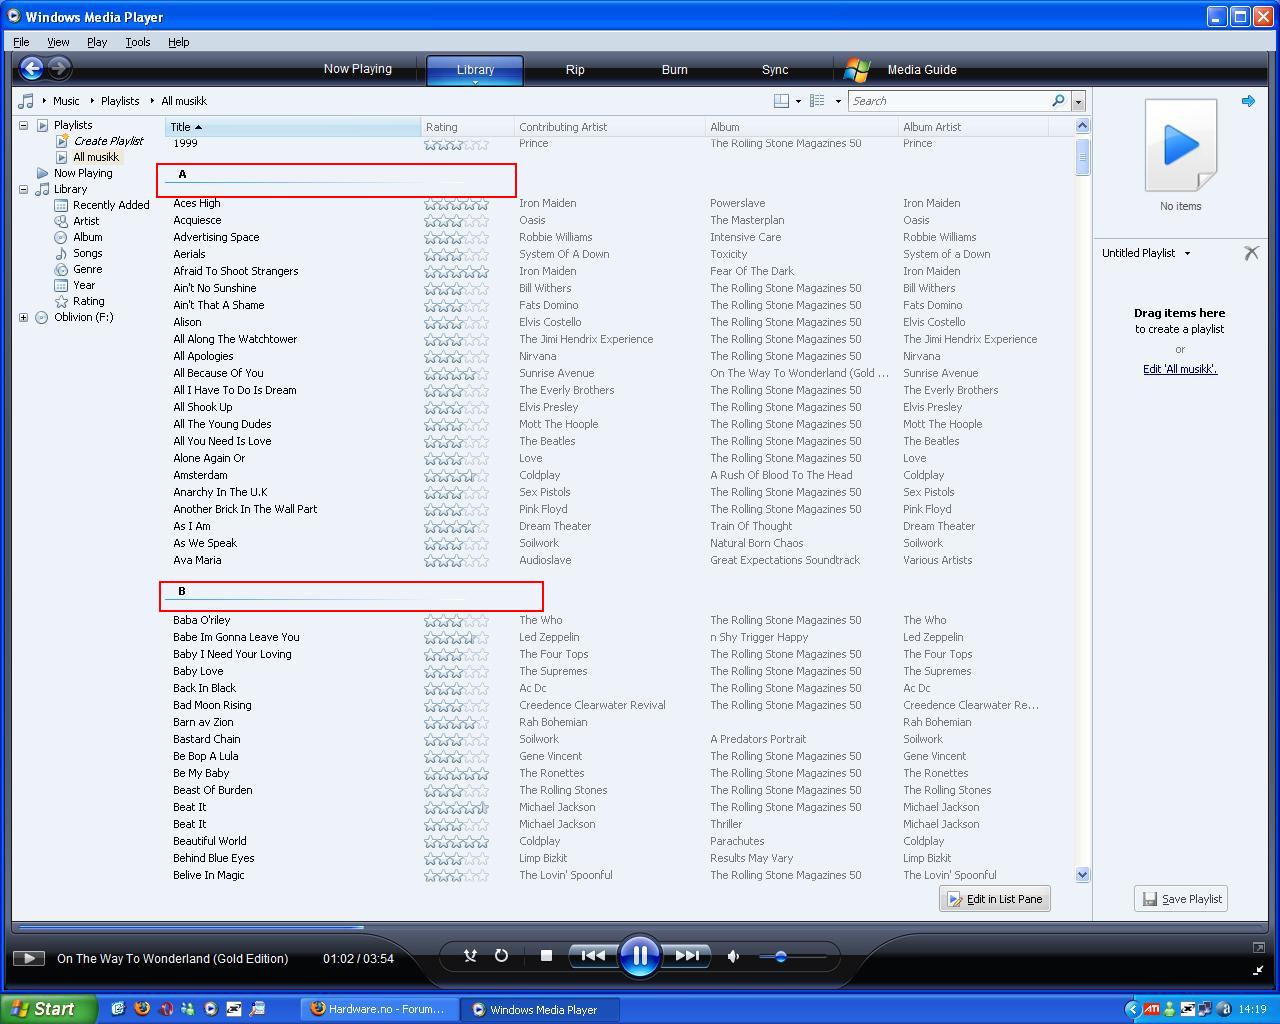Screen dimensions: 1280x1024
Task: Switch to full screen view icon
Action: pos(1258,946)
